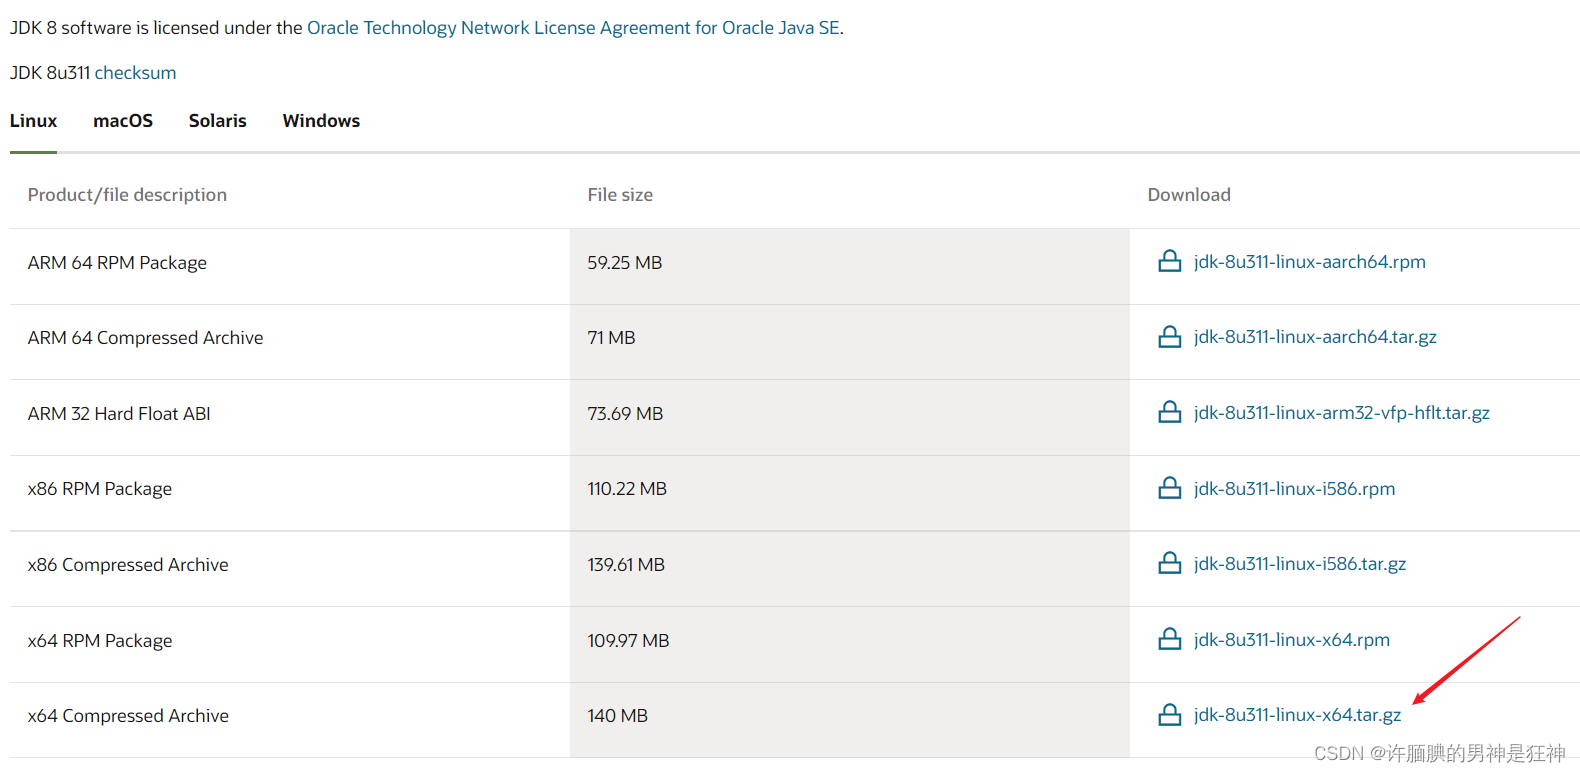Download jdk-8u311-linux-i586.tar.gz
Image resolution: width=1580 pixels, height=773 pixels.
[1300, 564]
